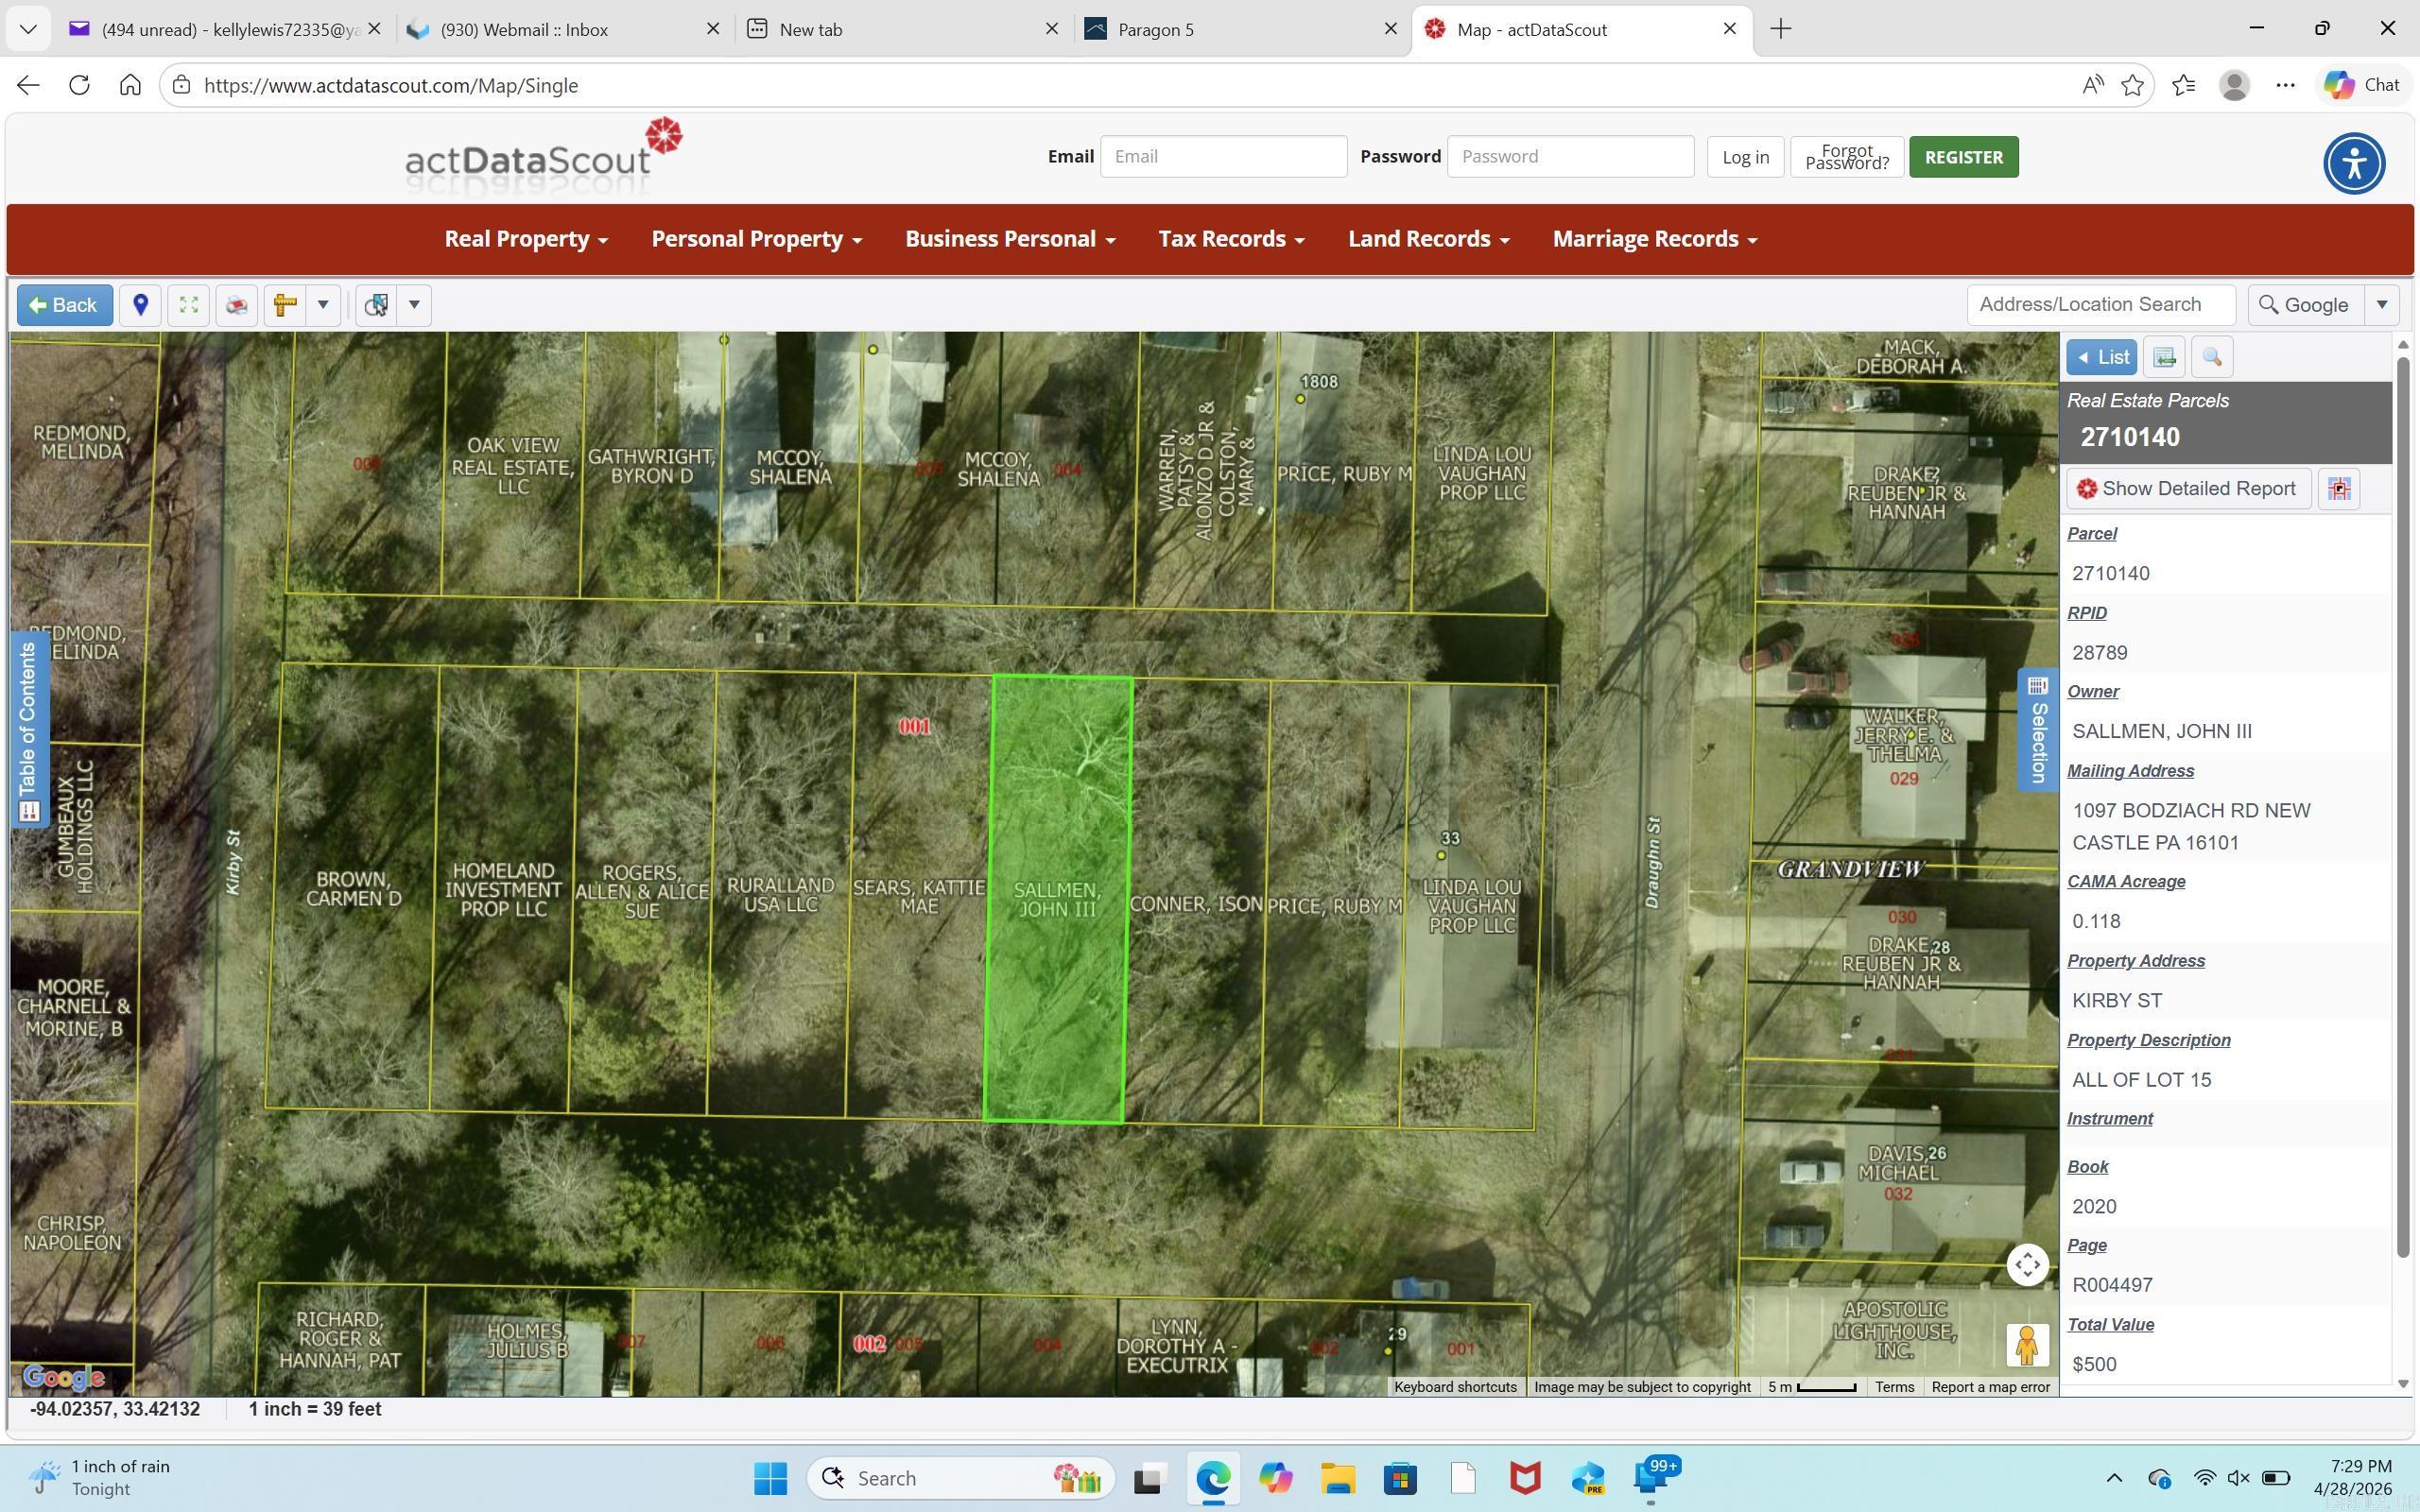The width and height of the screenshot is (2420, 1512).
Task: Open the accessibility options button
Action: tap(2353, 163)
